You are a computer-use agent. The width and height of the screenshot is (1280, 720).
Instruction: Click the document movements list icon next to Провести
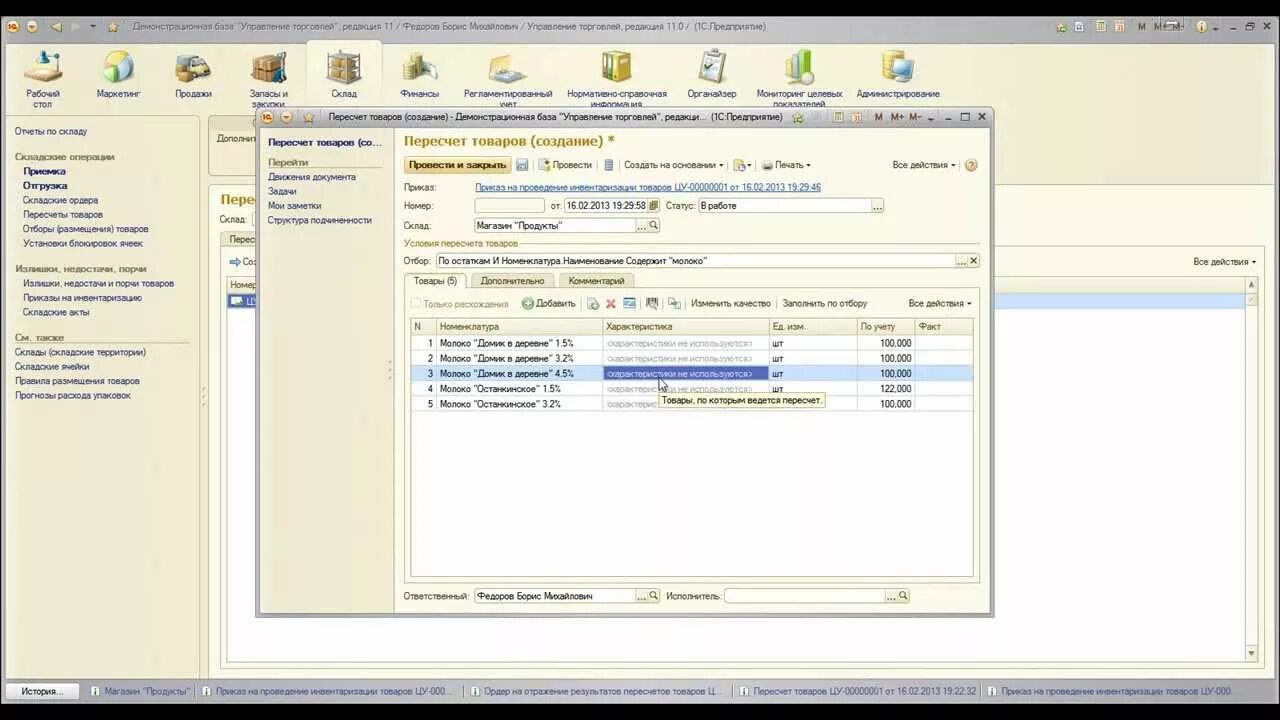pos(609,165)
